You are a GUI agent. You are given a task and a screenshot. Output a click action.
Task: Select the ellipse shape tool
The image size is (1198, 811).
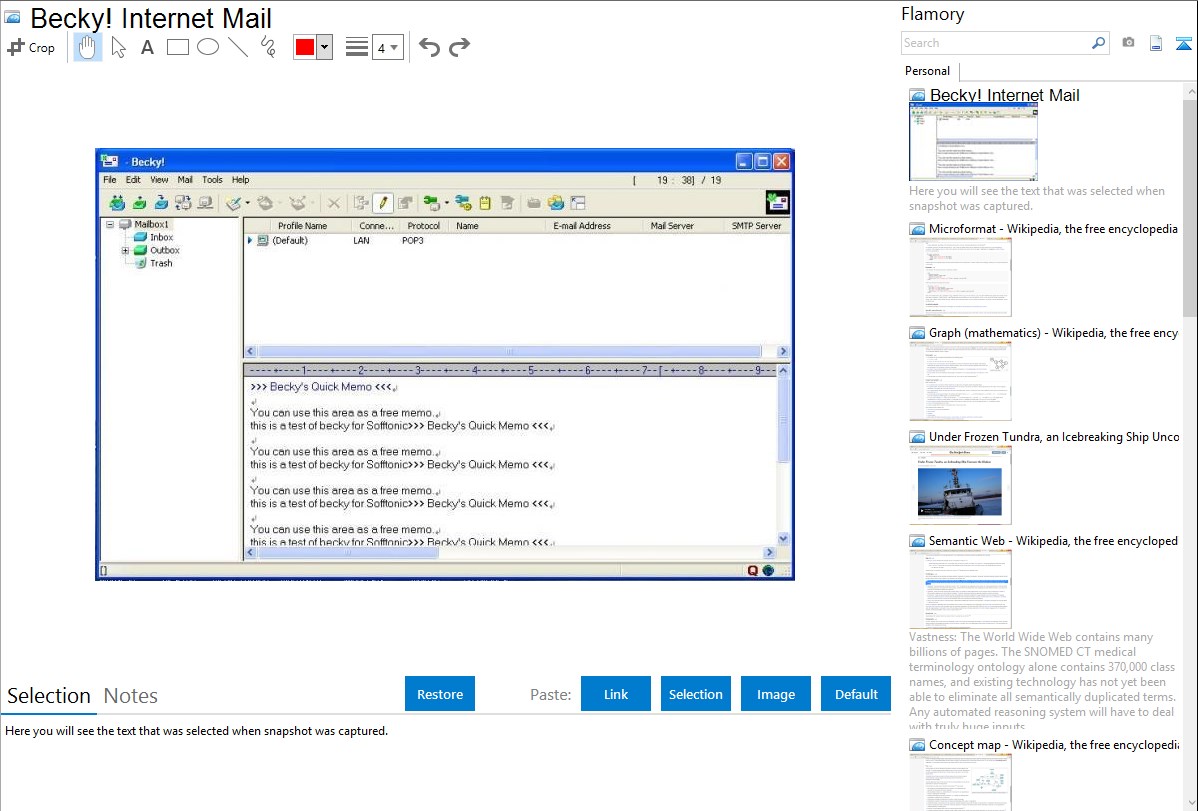click(208, 47)
